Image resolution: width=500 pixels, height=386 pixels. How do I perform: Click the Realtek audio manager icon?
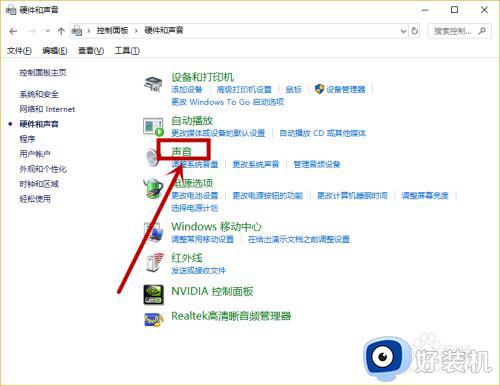tap(153, 319)
